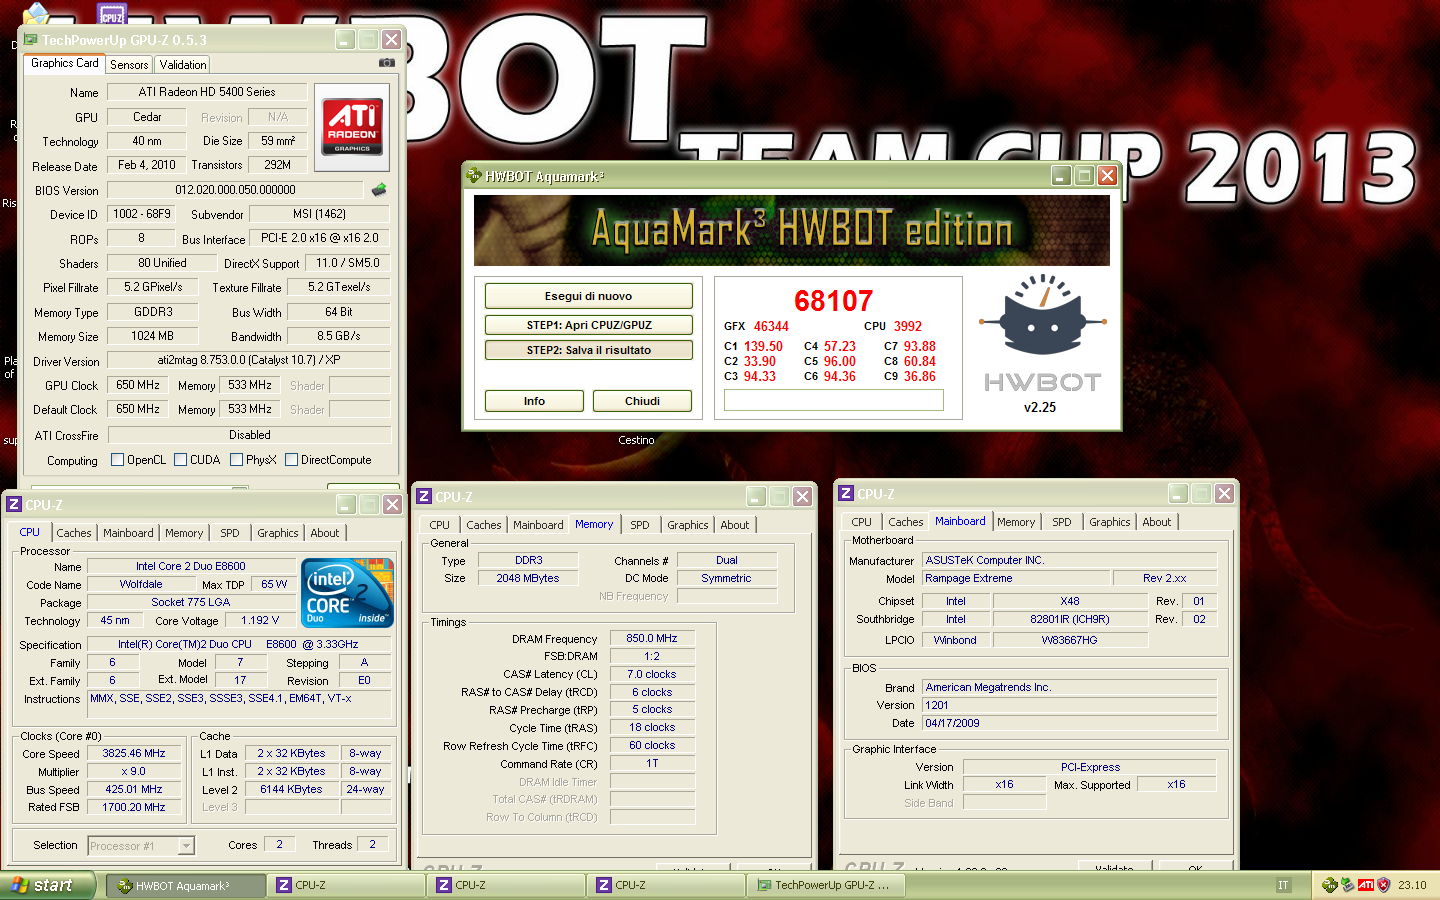Click the ATI Radeon Graphics logo in GPU-Z

tap(352, 127)
